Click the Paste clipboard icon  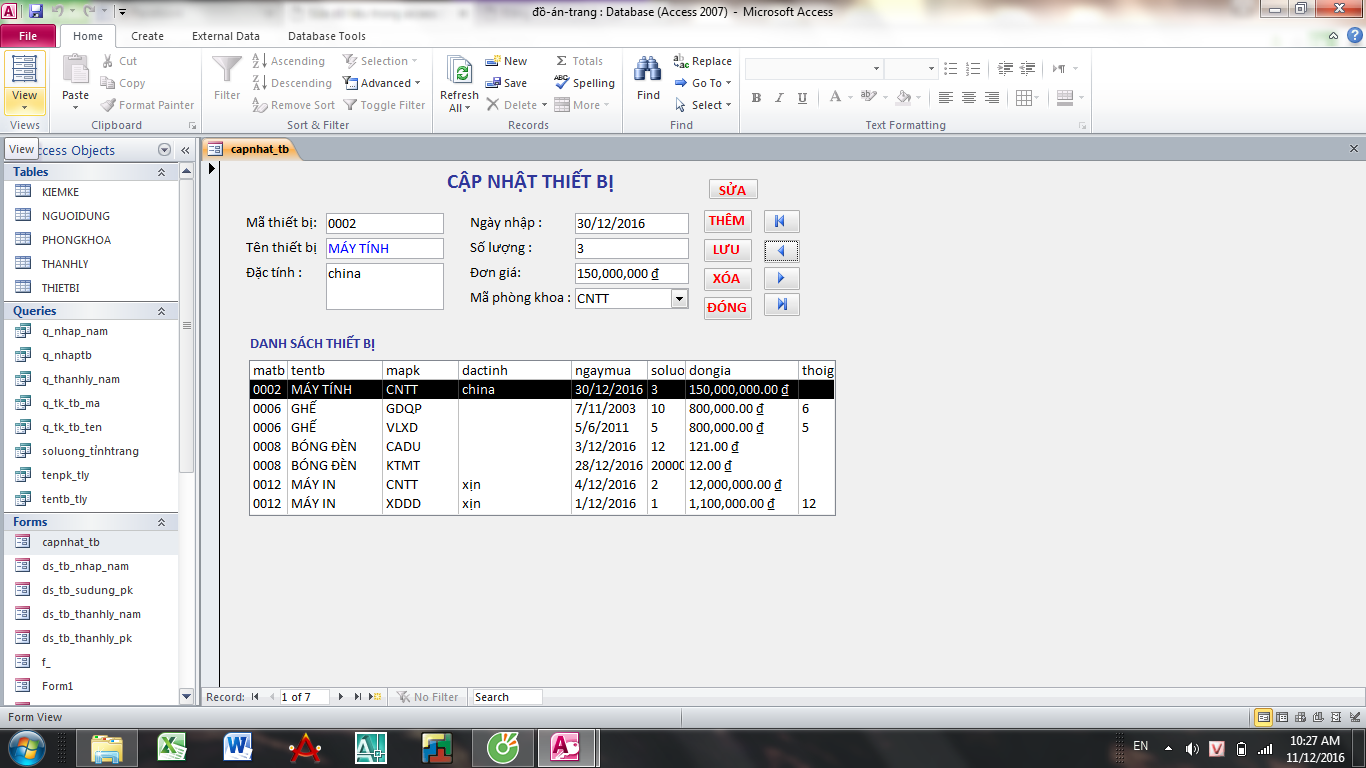76,70
